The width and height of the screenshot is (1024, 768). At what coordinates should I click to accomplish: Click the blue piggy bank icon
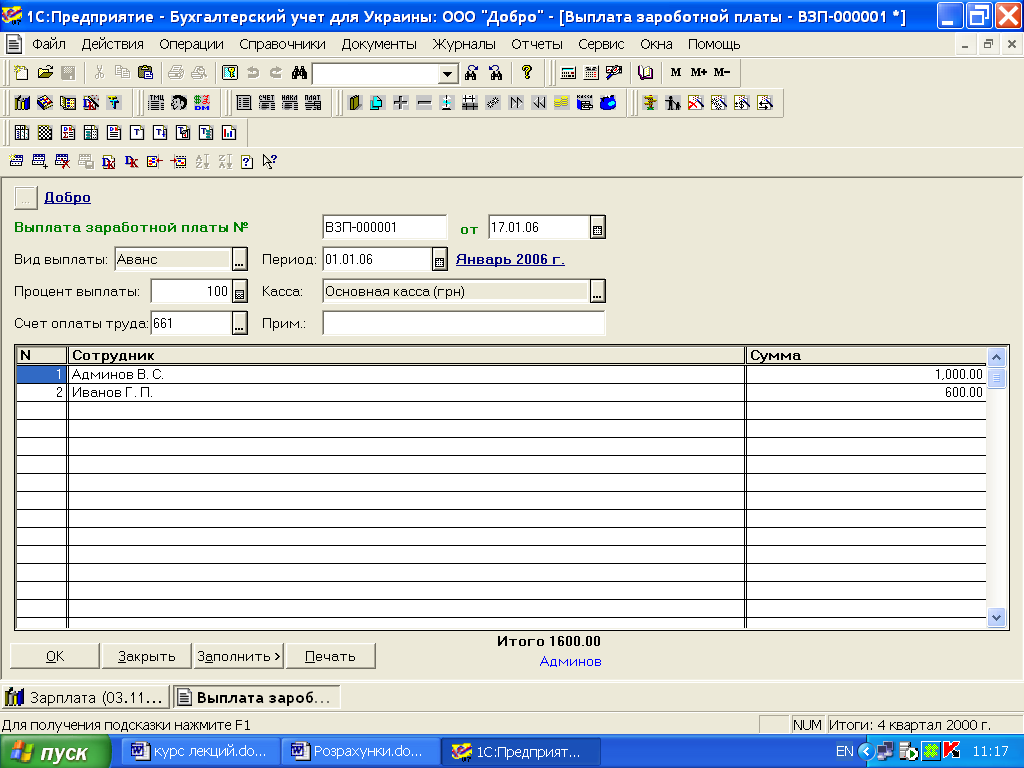[608, 103]
